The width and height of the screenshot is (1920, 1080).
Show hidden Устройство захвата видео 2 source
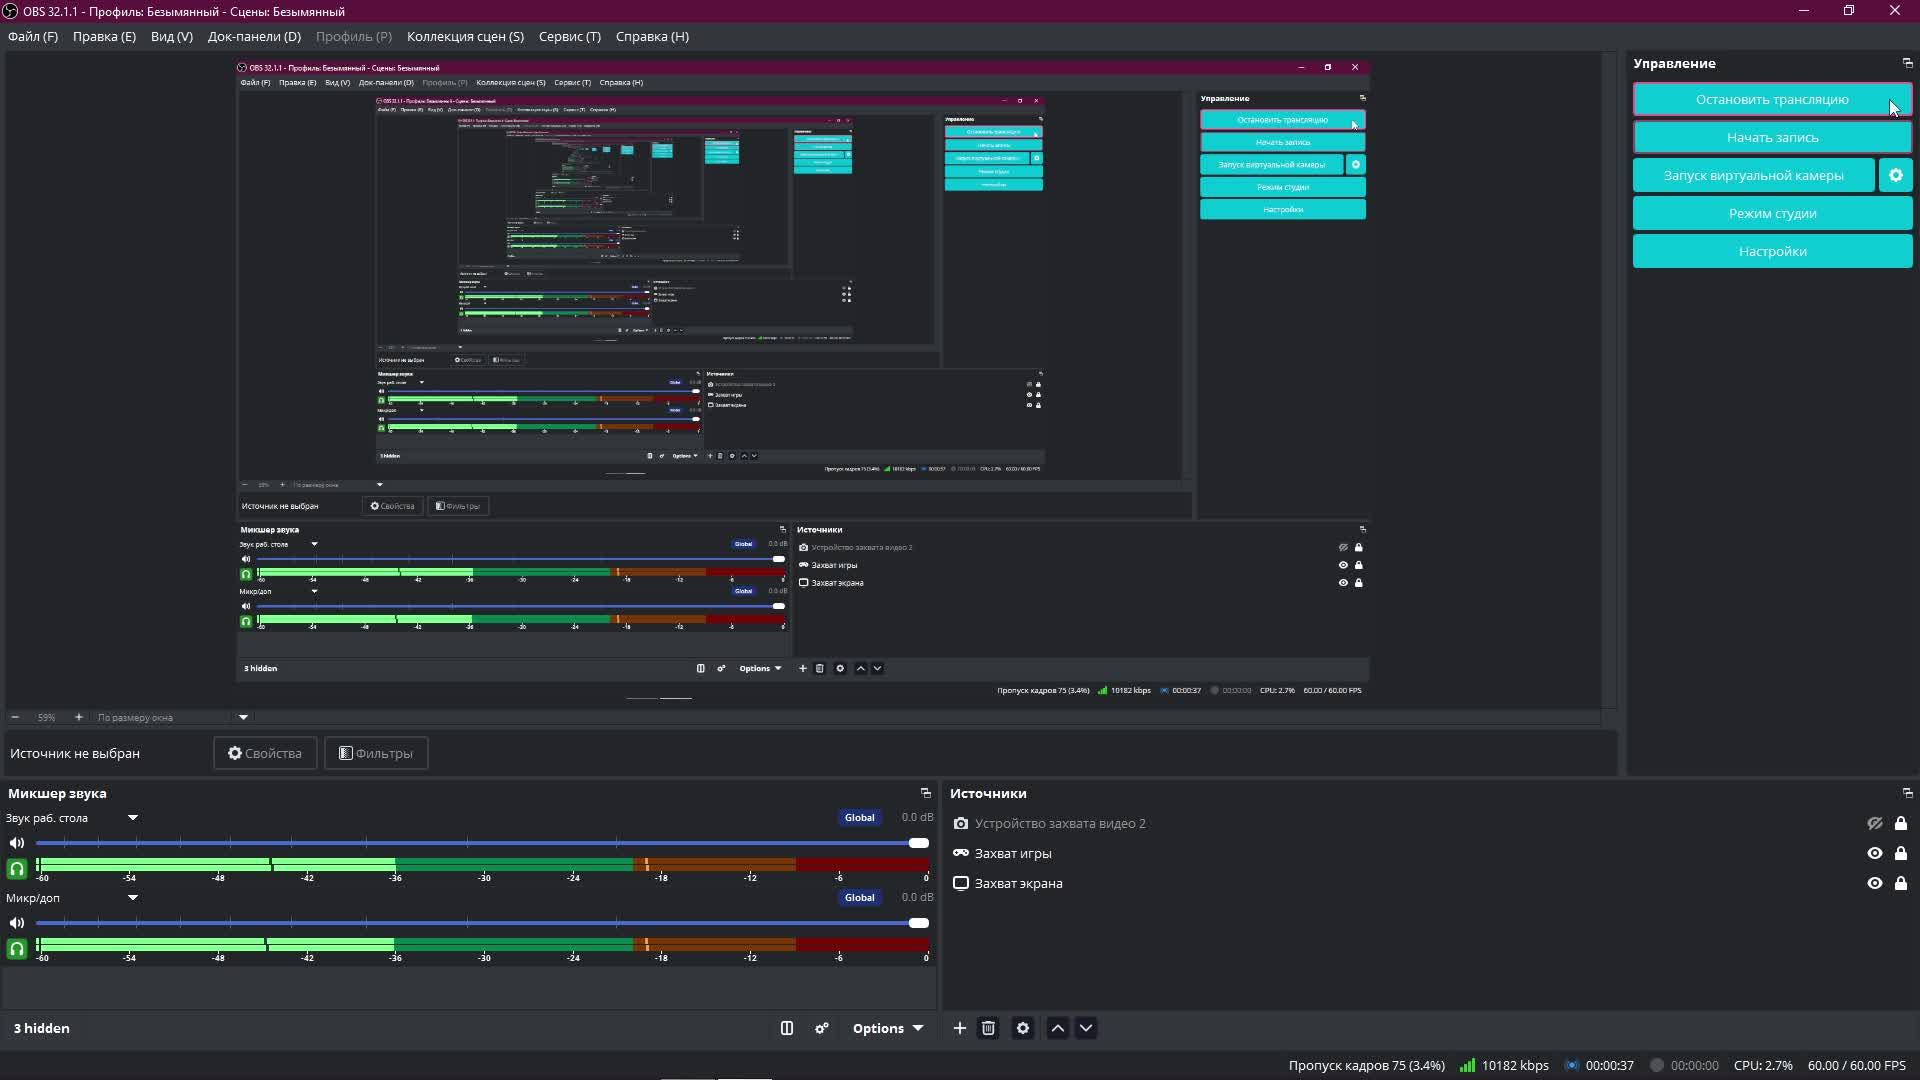[x=1874, y=823]
